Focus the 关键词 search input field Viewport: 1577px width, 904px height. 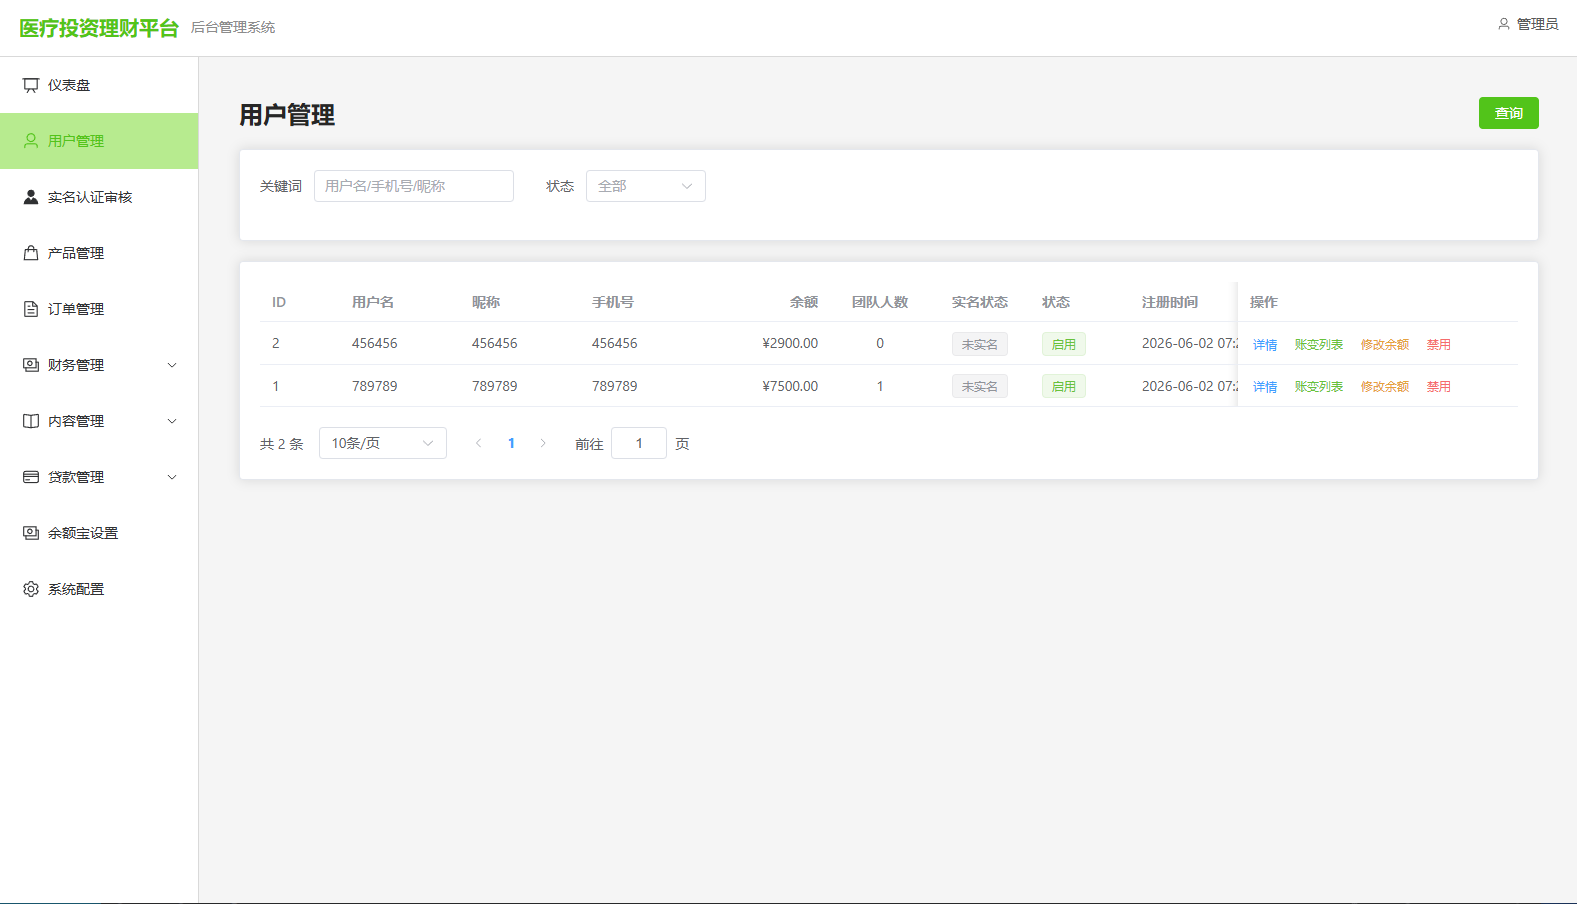414,186
